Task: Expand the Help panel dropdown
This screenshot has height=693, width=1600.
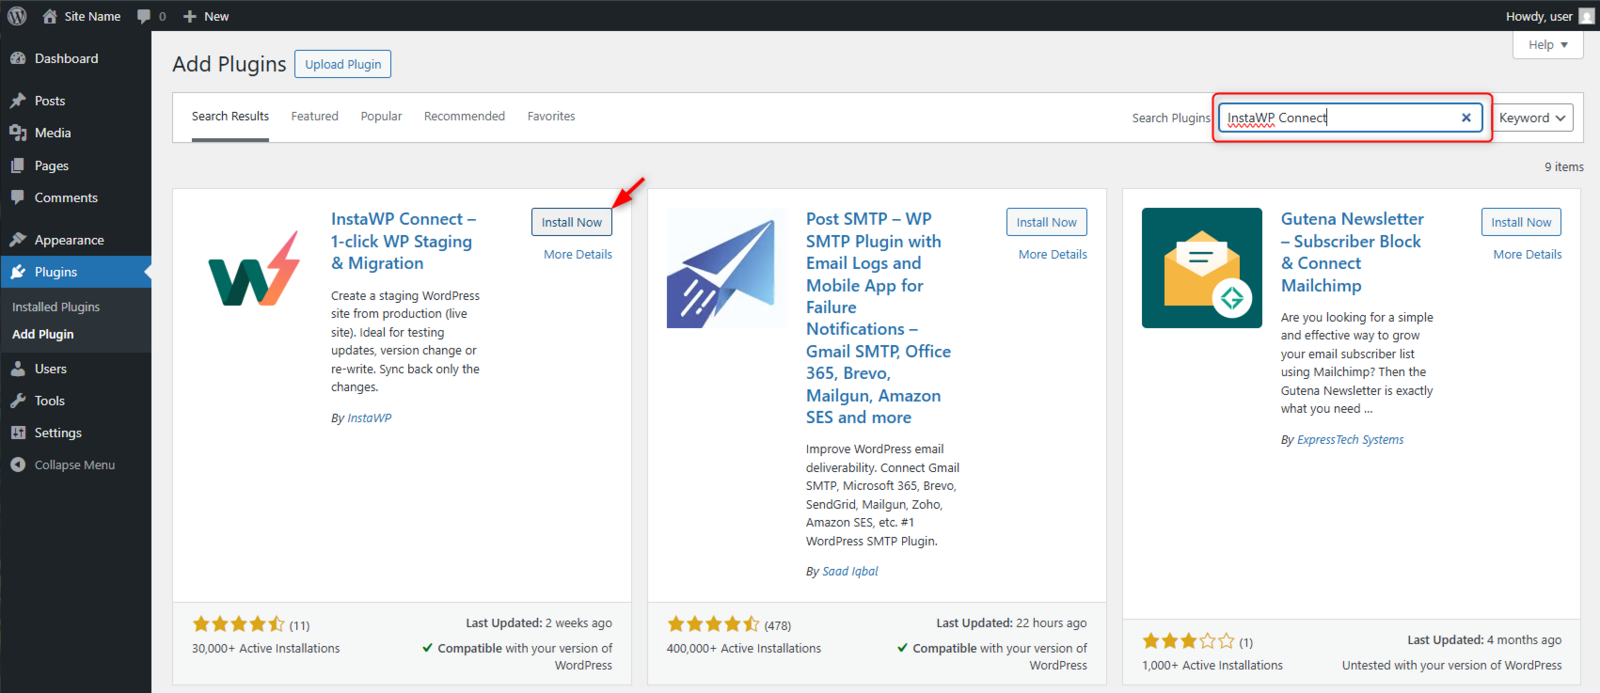Action: [1548, 45]
